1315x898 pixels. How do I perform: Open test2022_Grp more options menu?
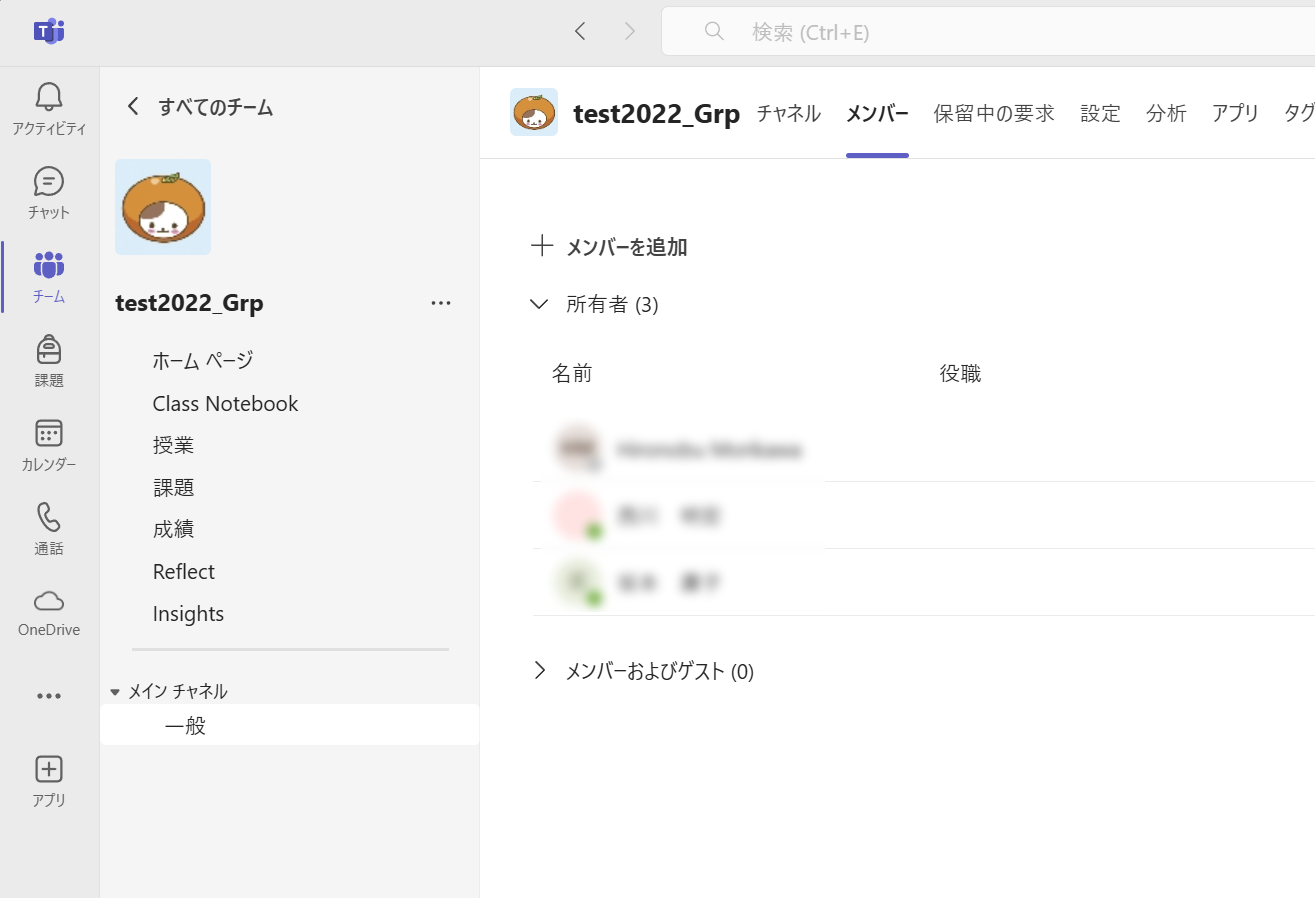[440, 303]
